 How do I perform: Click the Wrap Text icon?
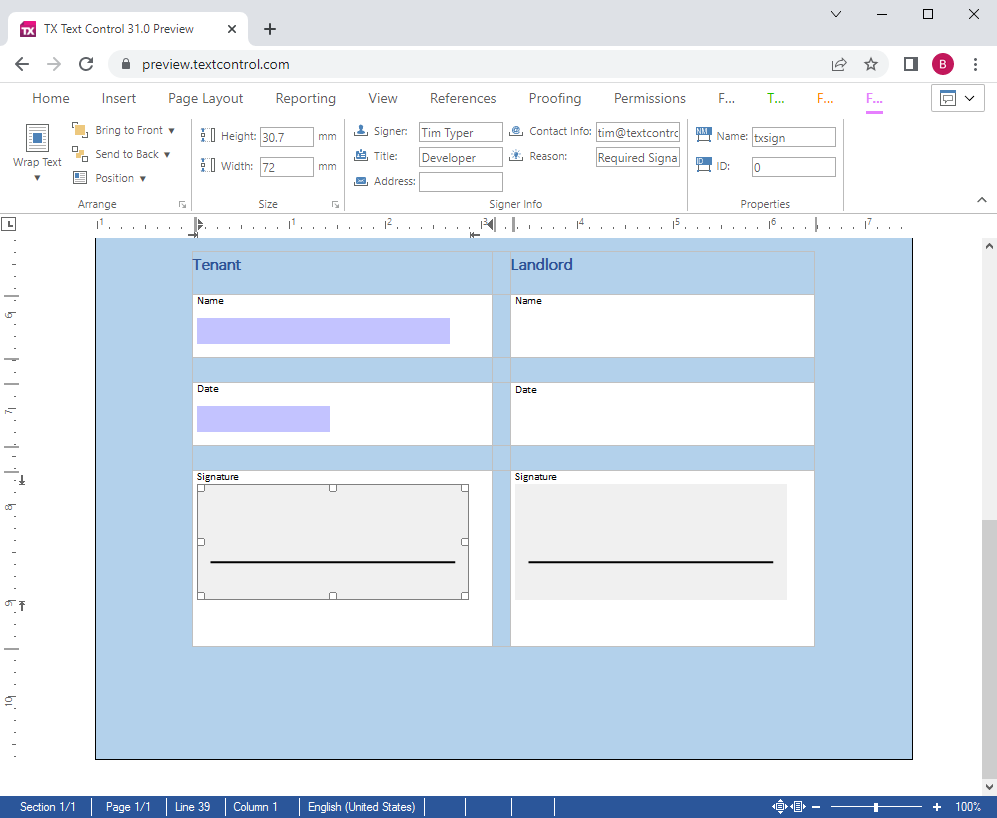[x=37, y=140]
